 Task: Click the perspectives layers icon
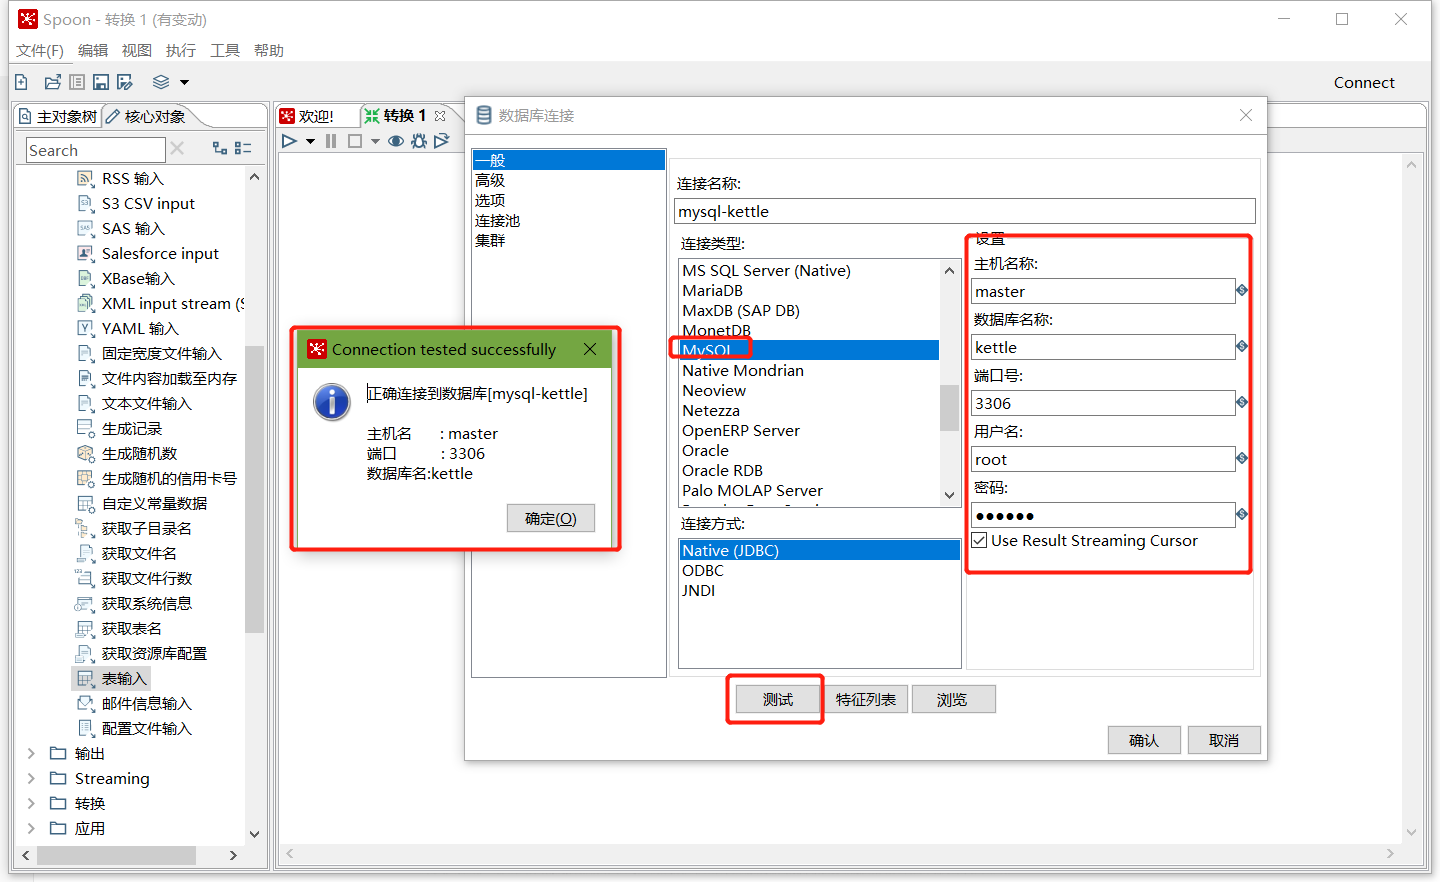(161, 82)
